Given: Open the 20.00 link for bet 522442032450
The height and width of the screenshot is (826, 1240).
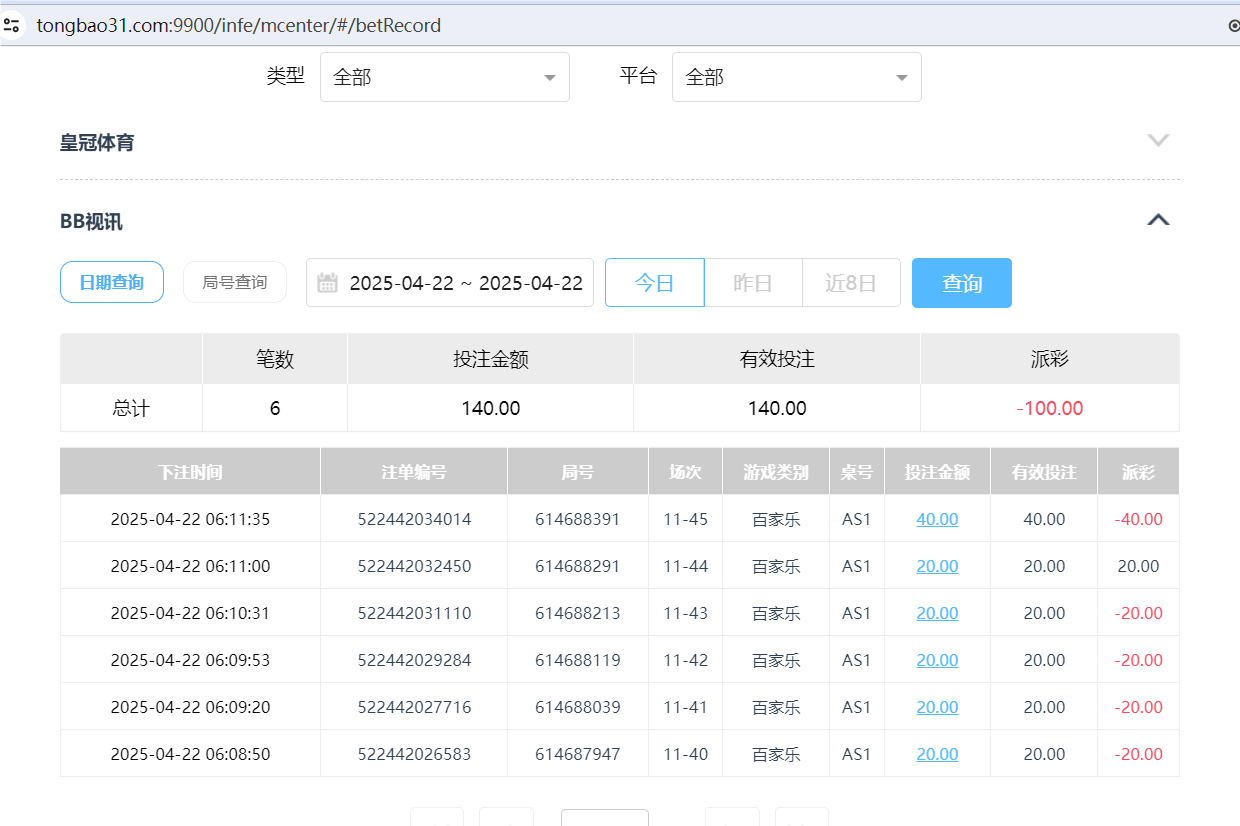Looking at the screenshot, I should (936, 566).
